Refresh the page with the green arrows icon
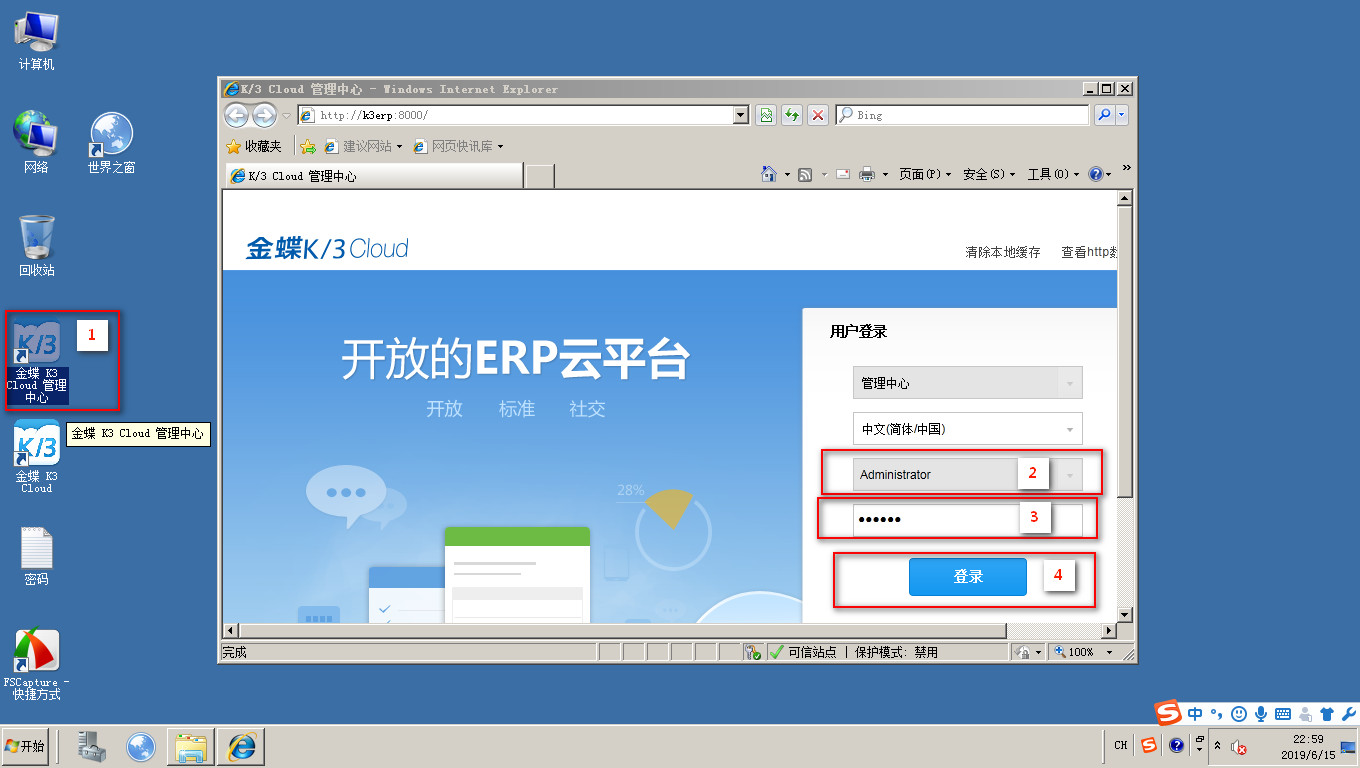The width and height of the screenshot is (1360, 768). (x=792, y=115)
